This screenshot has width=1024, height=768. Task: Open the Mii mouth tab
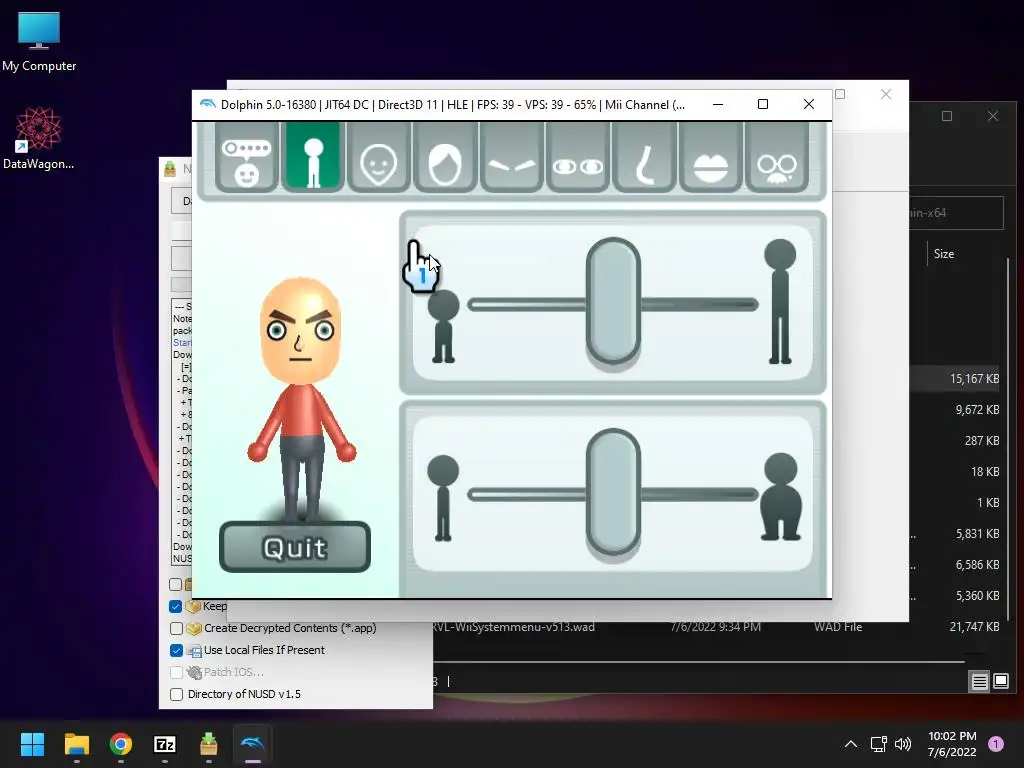711,157
